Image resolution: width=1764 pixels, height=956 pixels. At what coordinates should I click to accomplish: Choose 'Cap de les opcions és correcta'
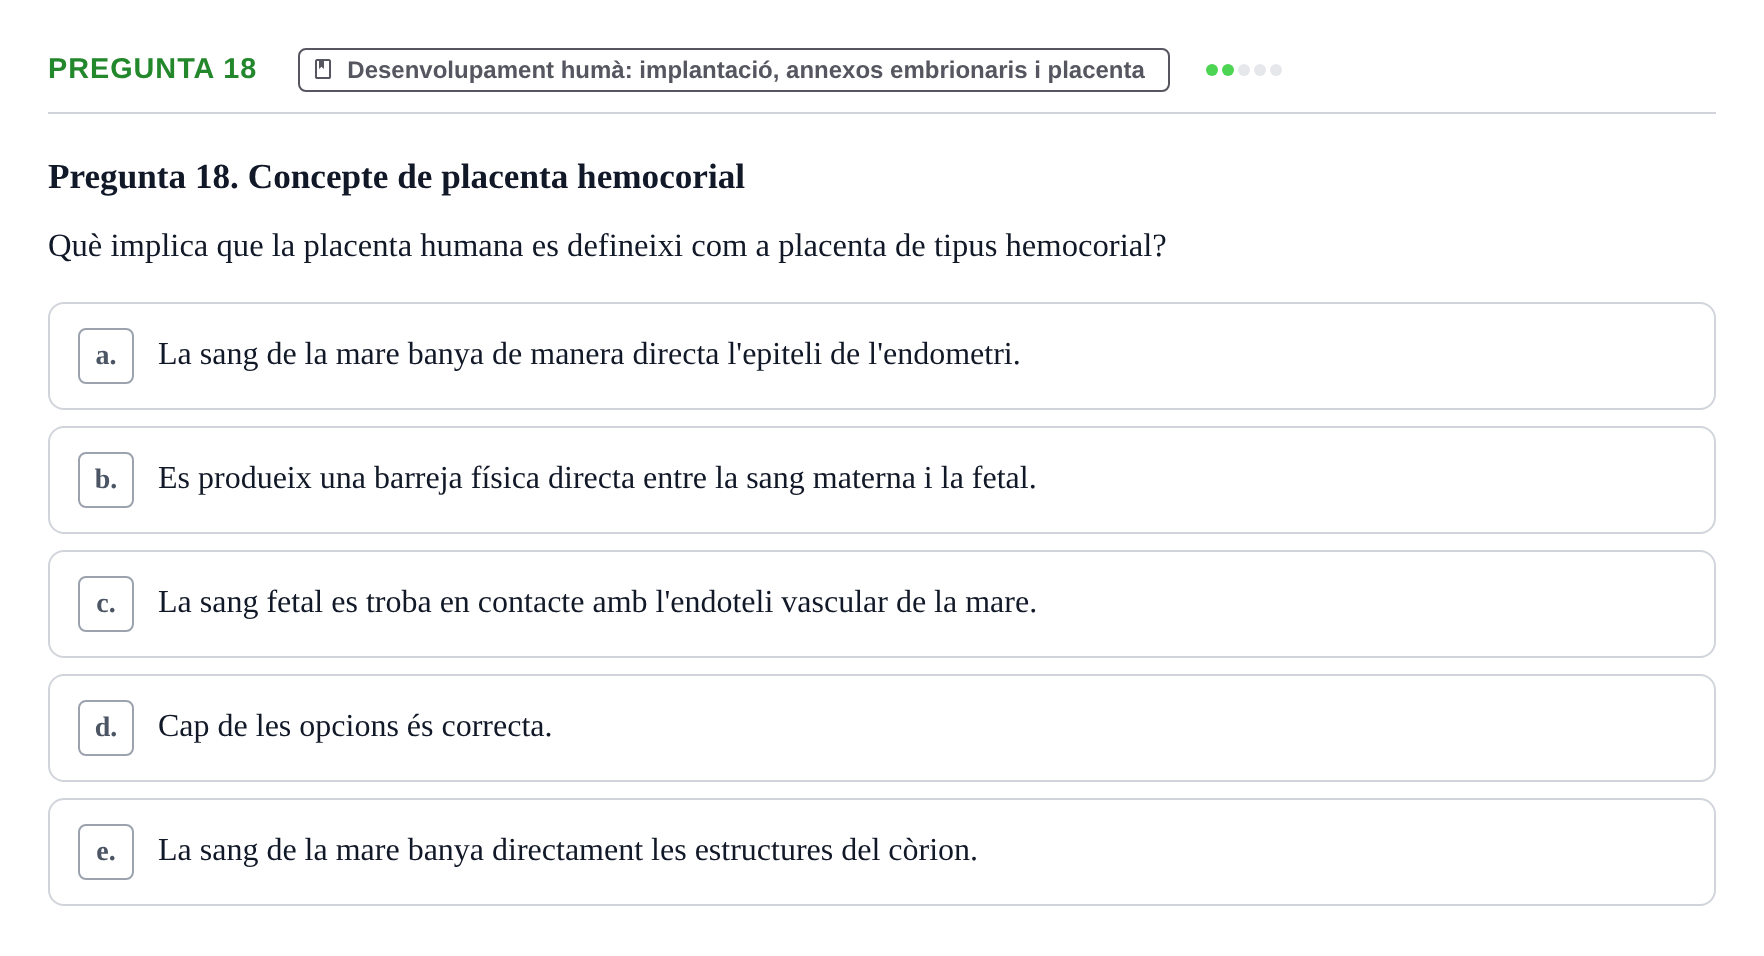click(882, 728)
